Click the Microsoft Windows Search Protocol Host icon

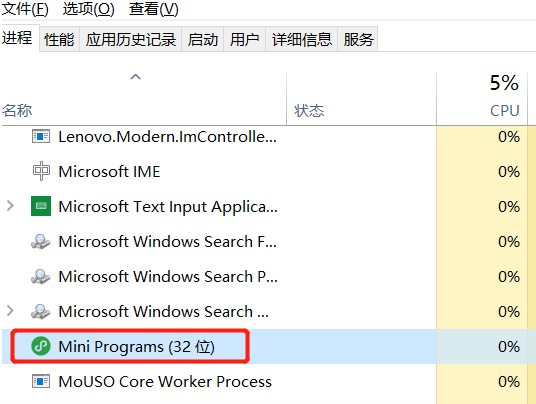pyautogui.click(x=41, y=276)
